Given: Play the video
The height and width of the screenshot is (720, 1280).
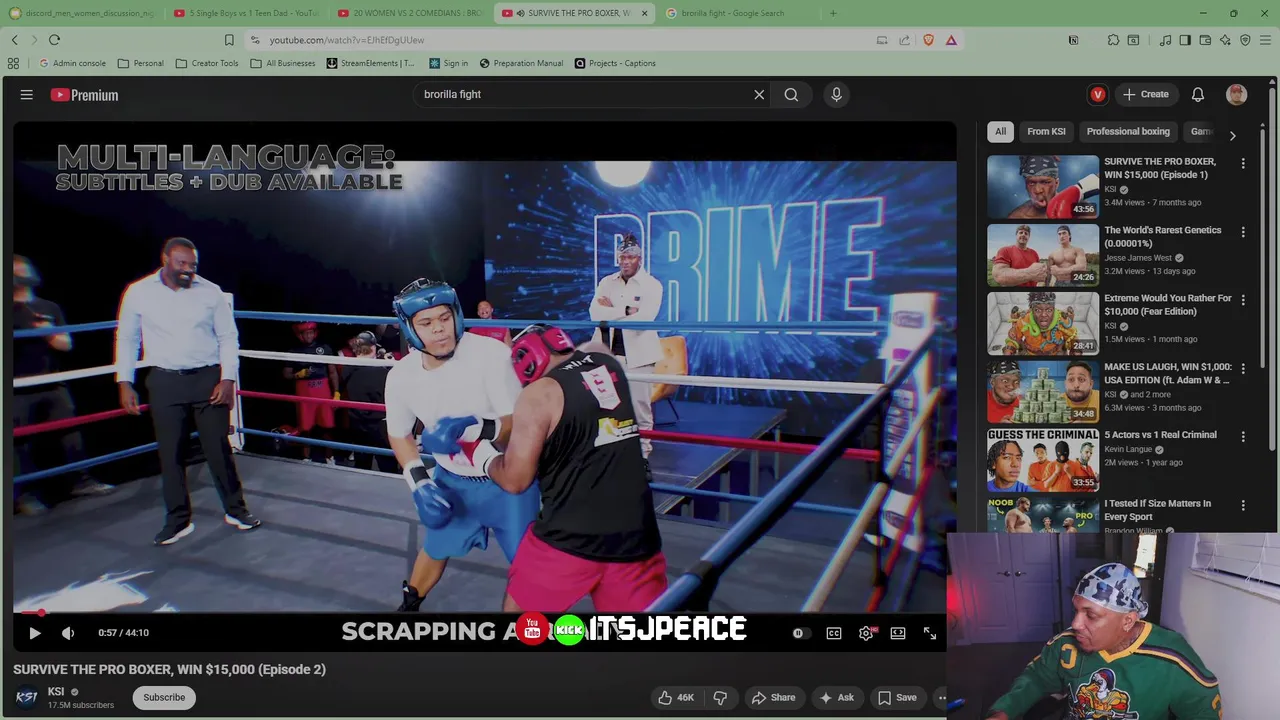Looking at the screenshot, I should 35,633.
